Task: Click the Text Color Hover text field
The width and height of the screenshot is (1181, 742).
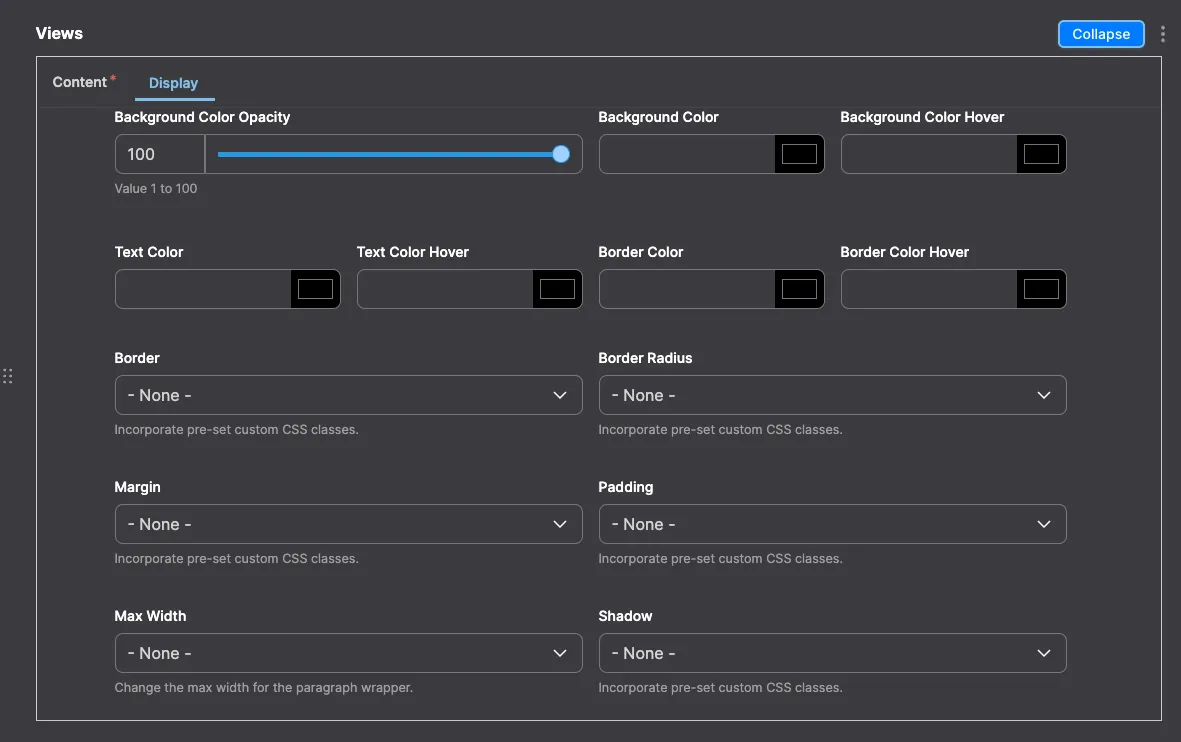Action: coord(445,289)
